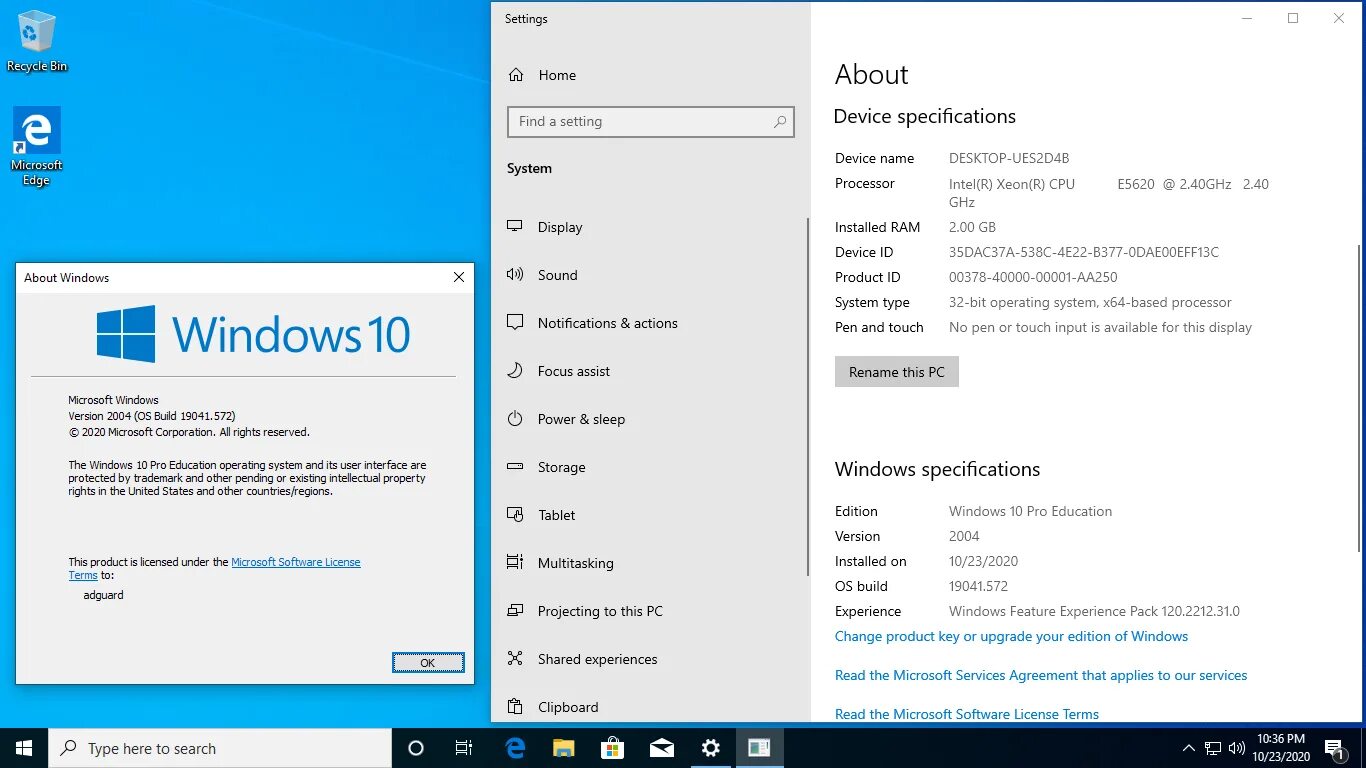Close the About Windows dialog

coord(459,277)
